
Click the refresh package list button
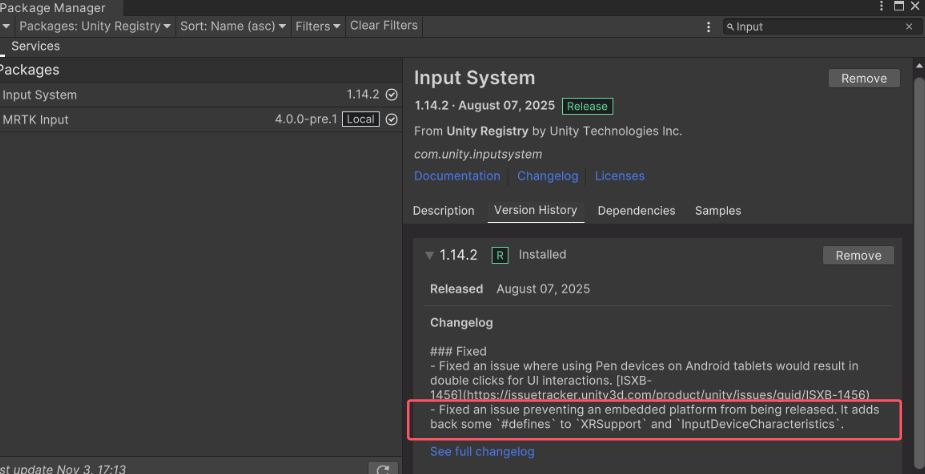(383, 469)
